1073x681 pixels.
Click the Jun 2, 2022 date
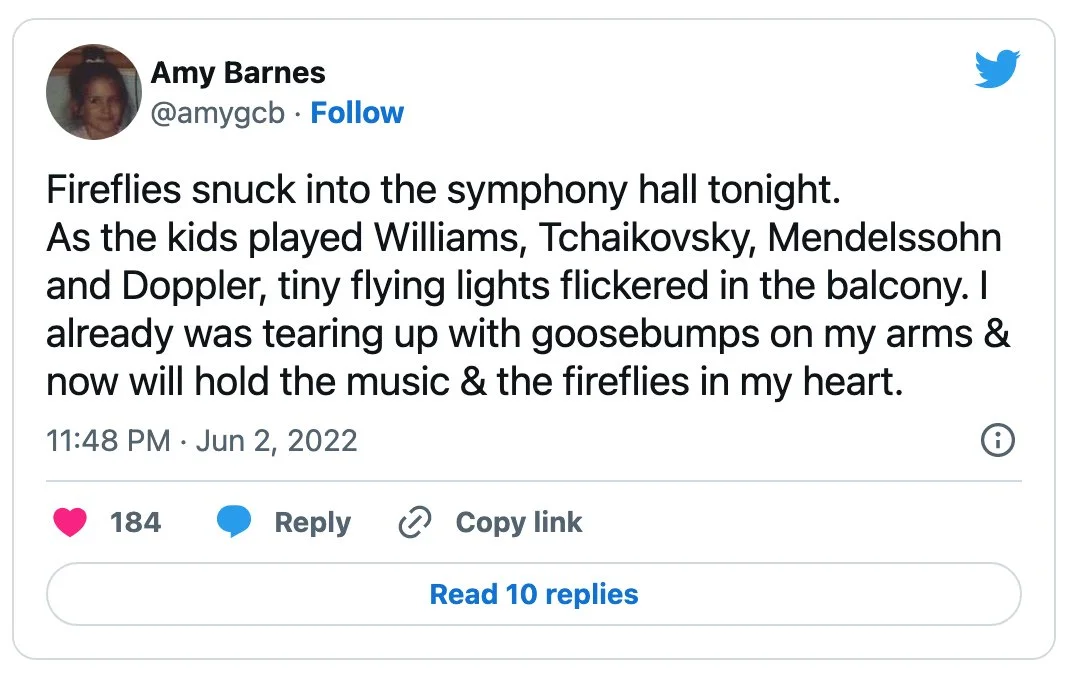[275, 441]
